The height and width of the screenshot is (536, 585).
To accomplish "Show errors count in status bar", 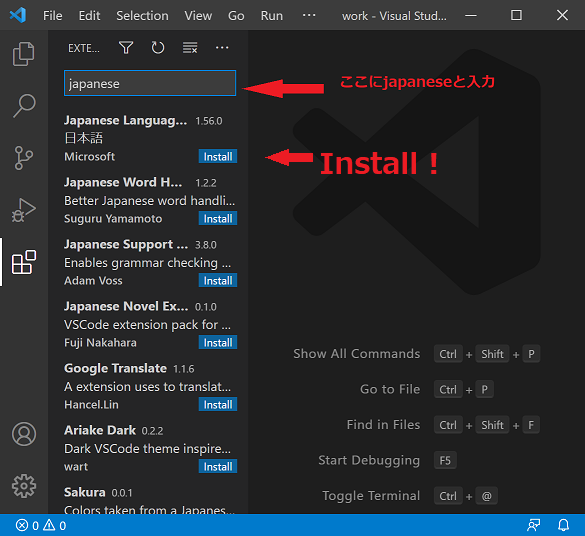I will [x=27, y=525].
